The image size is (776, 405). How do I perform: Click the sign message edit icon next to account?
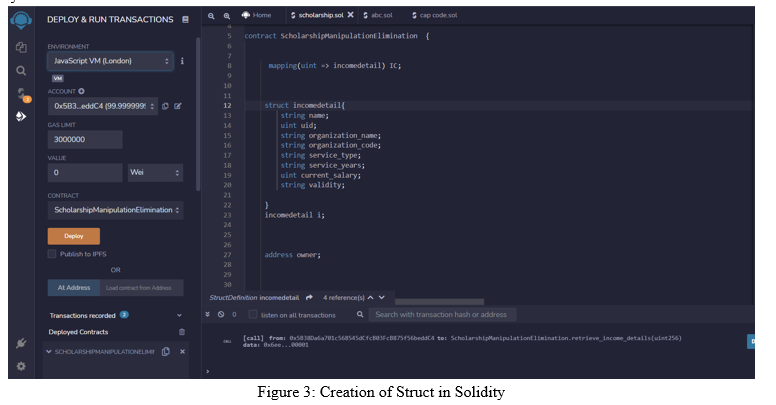(178, 106)
